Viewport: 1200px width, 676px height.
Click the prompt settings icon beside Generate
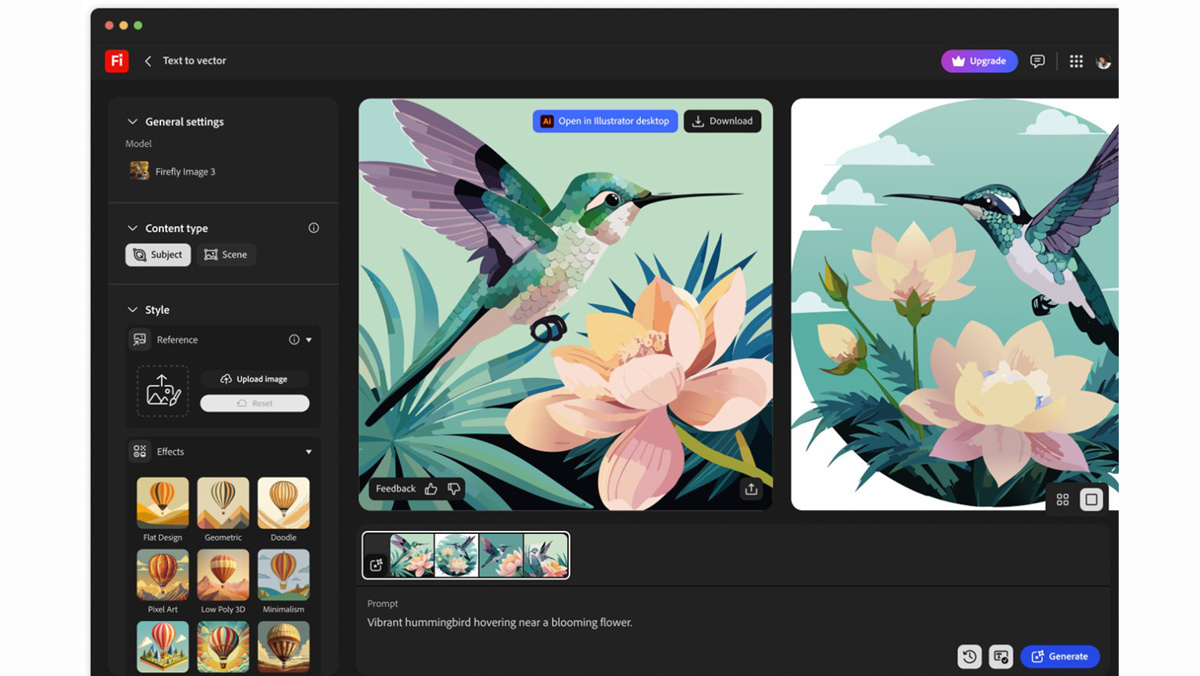point(1001,657)
